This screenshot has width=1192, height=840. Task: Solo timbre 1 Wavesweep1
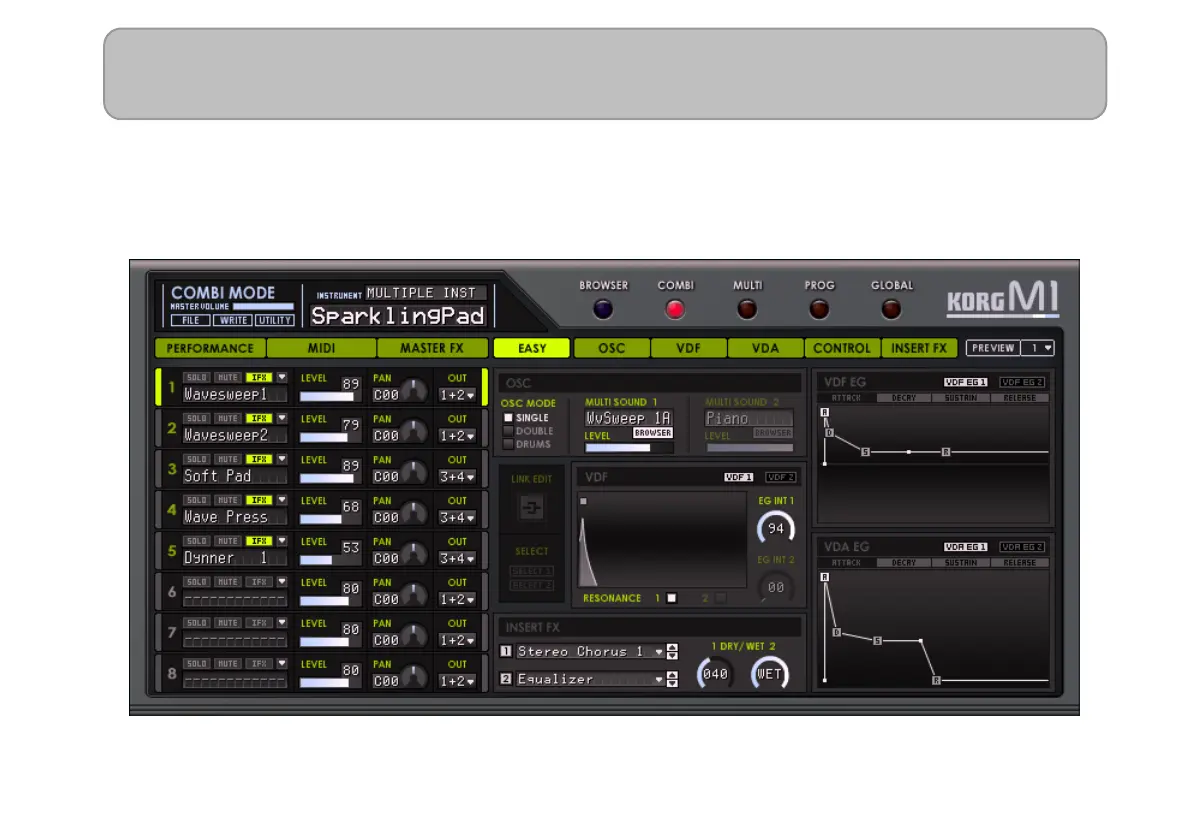click(x=196, y=378)
